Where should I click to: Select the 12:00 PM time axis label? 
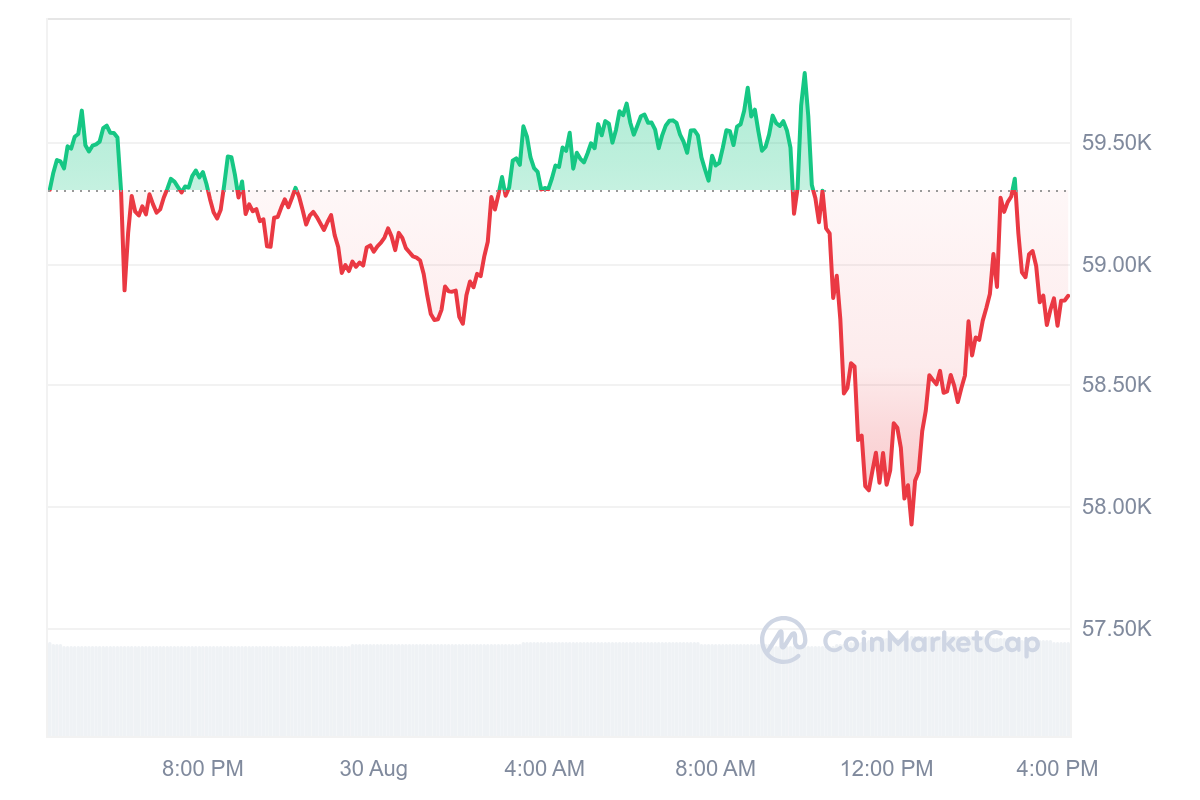(x=886, y=768)
